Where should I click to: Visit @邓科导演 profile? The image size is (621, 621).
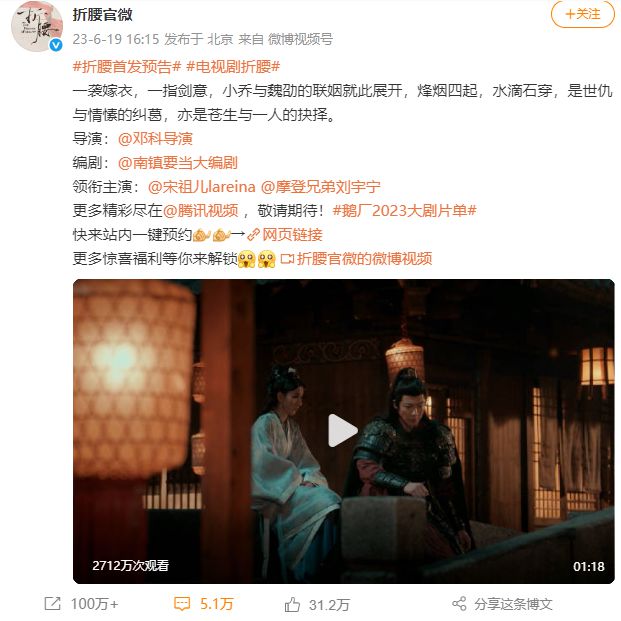155,139
